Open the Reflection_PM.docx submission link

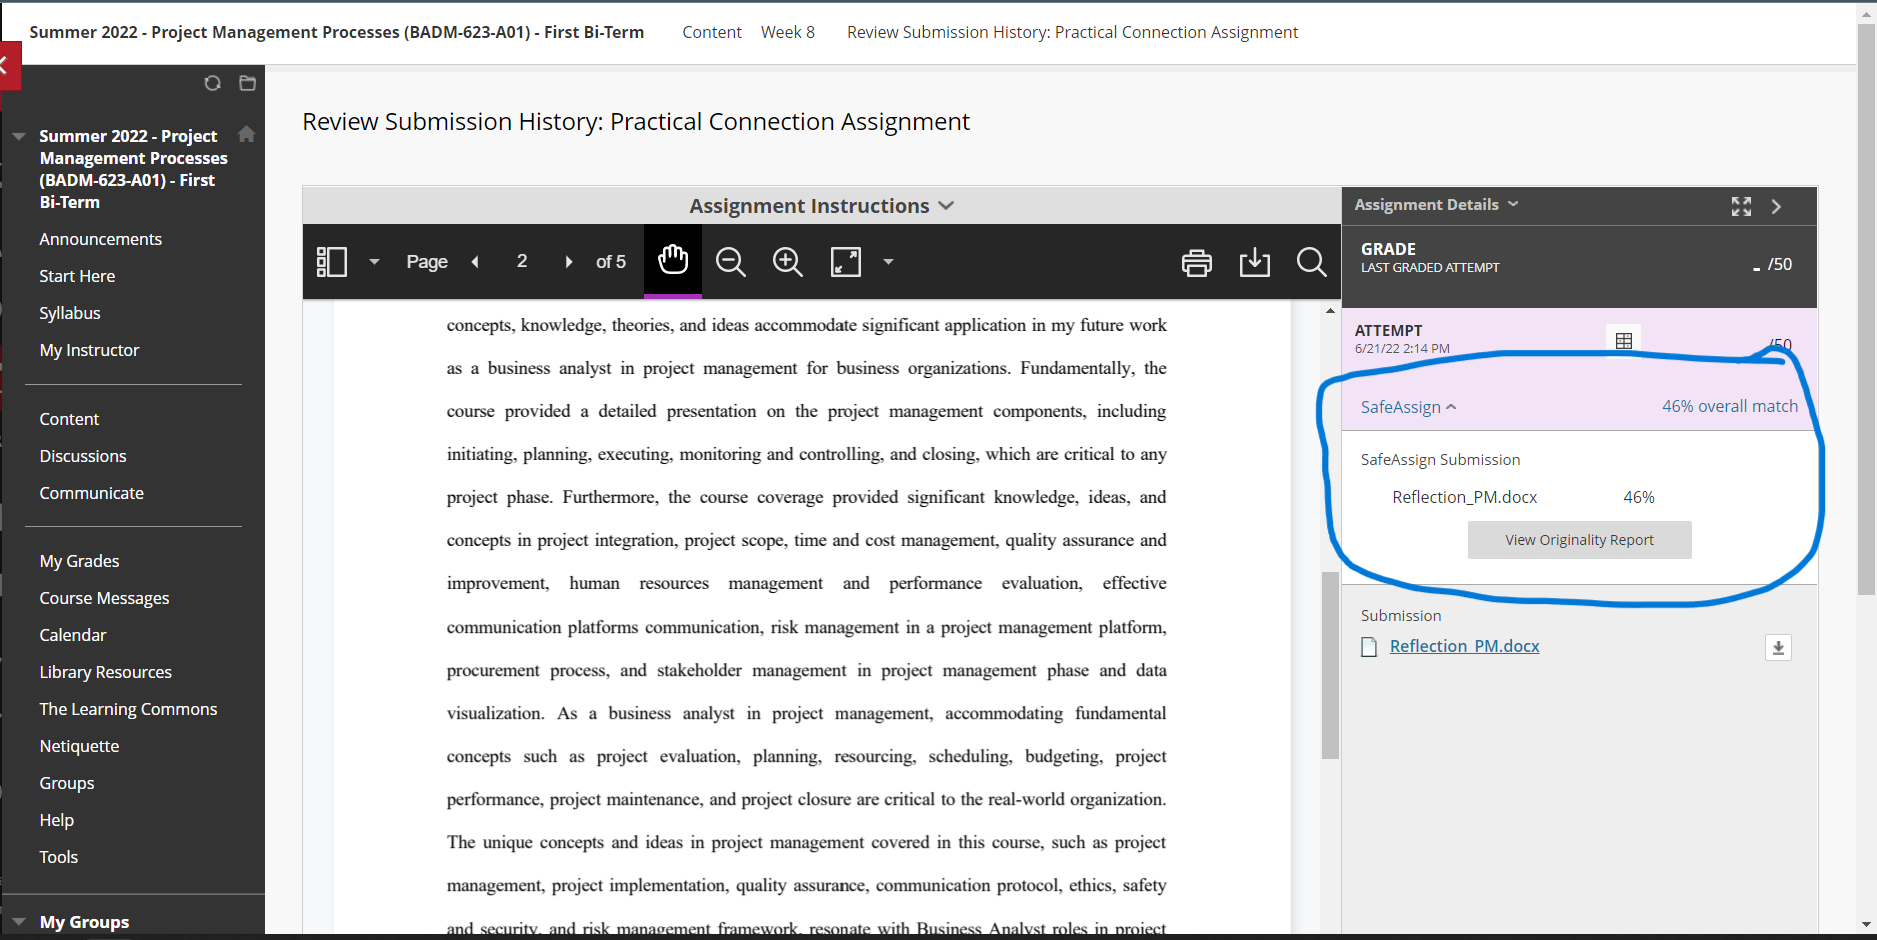(1464, 646)
